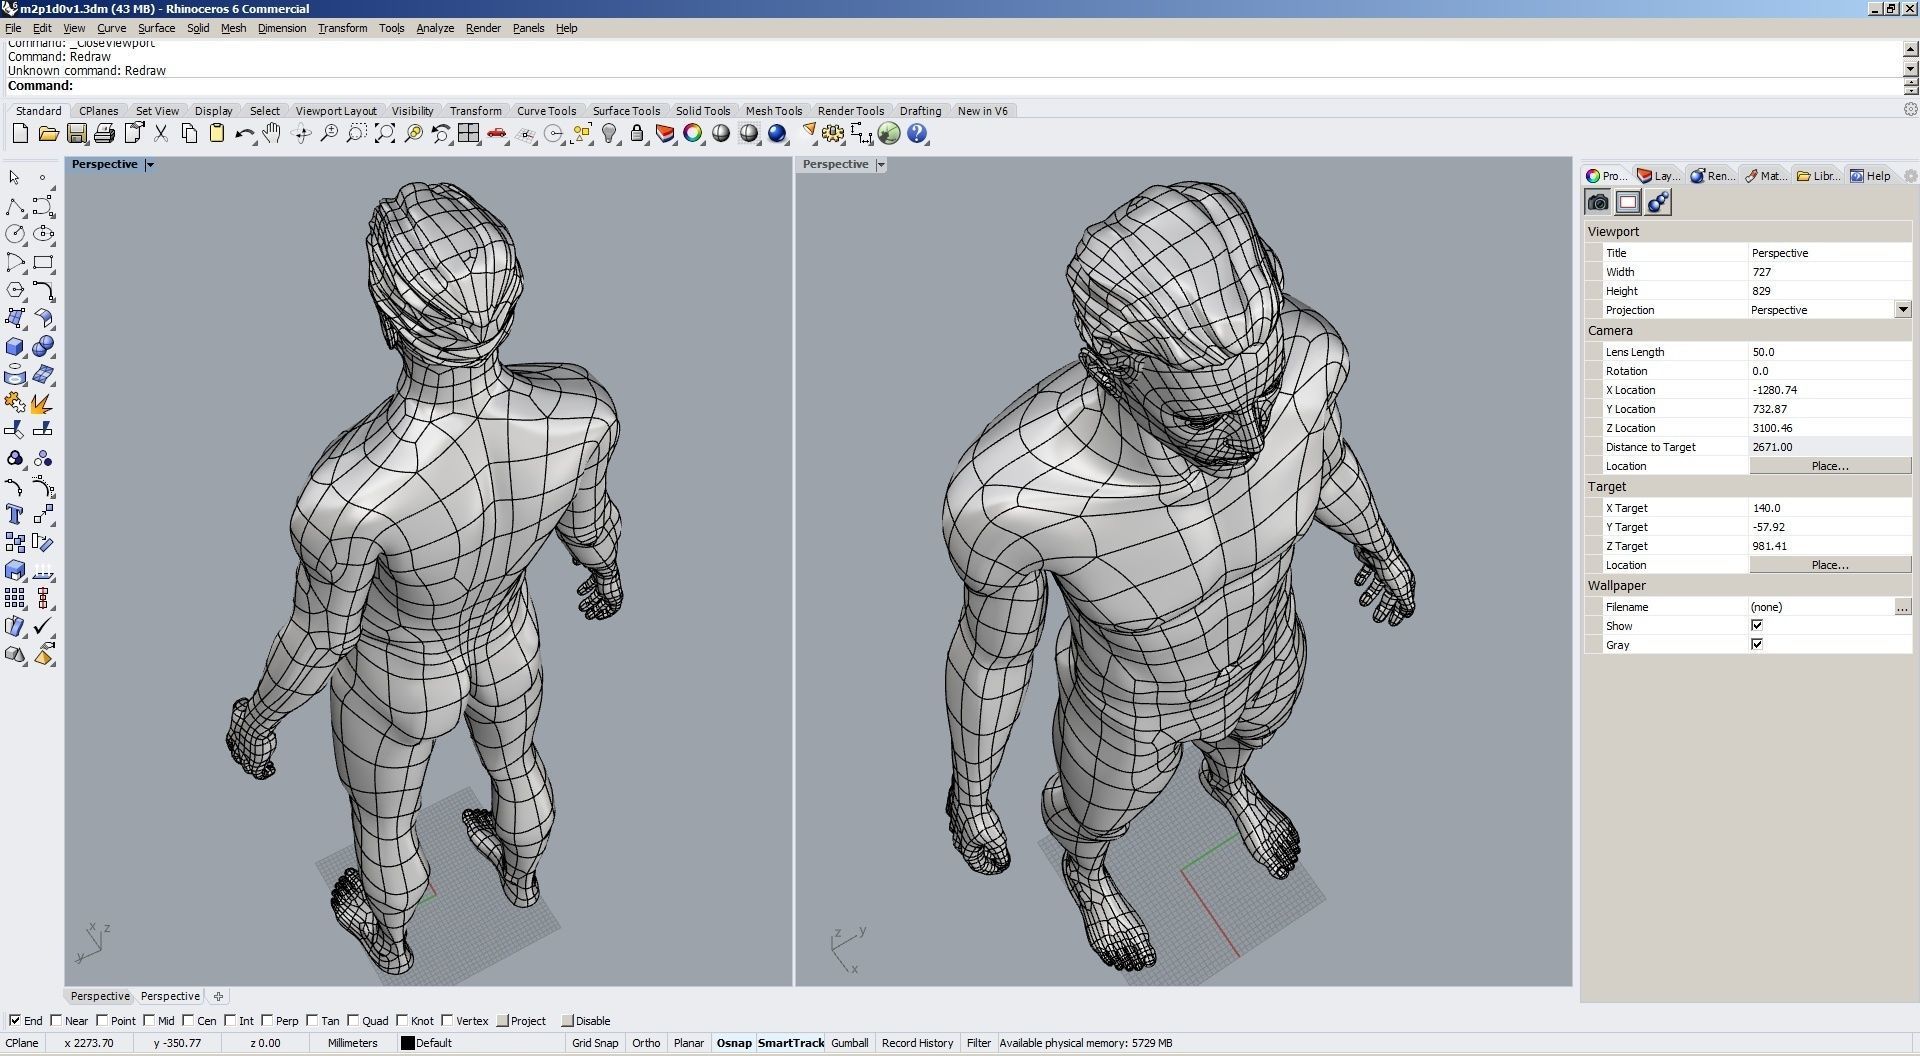1920x1056 pixels.
Task: Toggle the End osnap checkbox
Action: click(15, 1021)
